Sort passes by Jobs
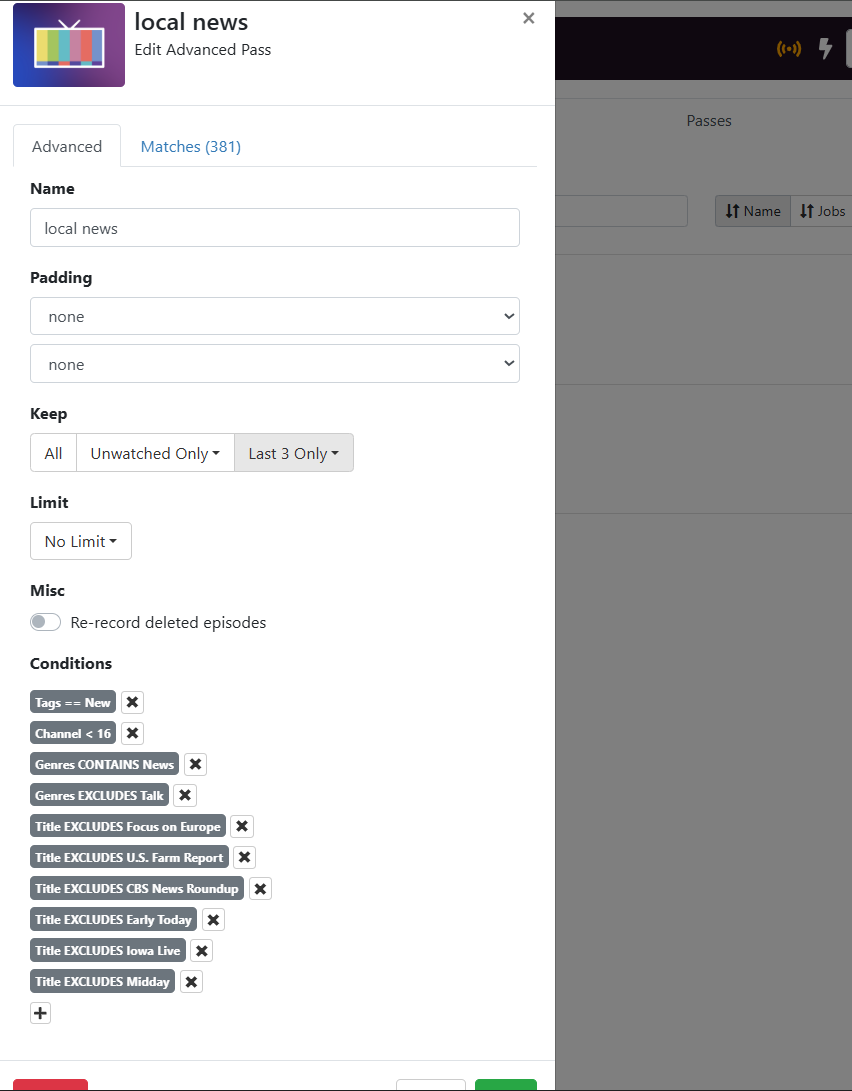This screenshot has width=852, height=1091. click(x=822, y=211)
